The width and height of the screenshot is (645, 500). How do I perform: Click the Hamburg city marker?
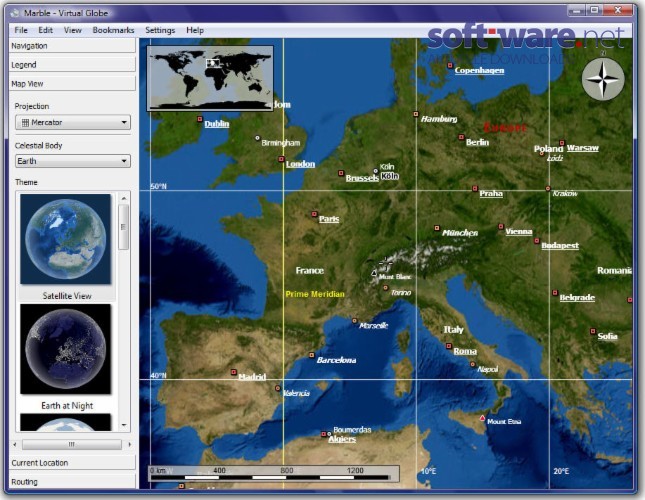pos(416,114)
